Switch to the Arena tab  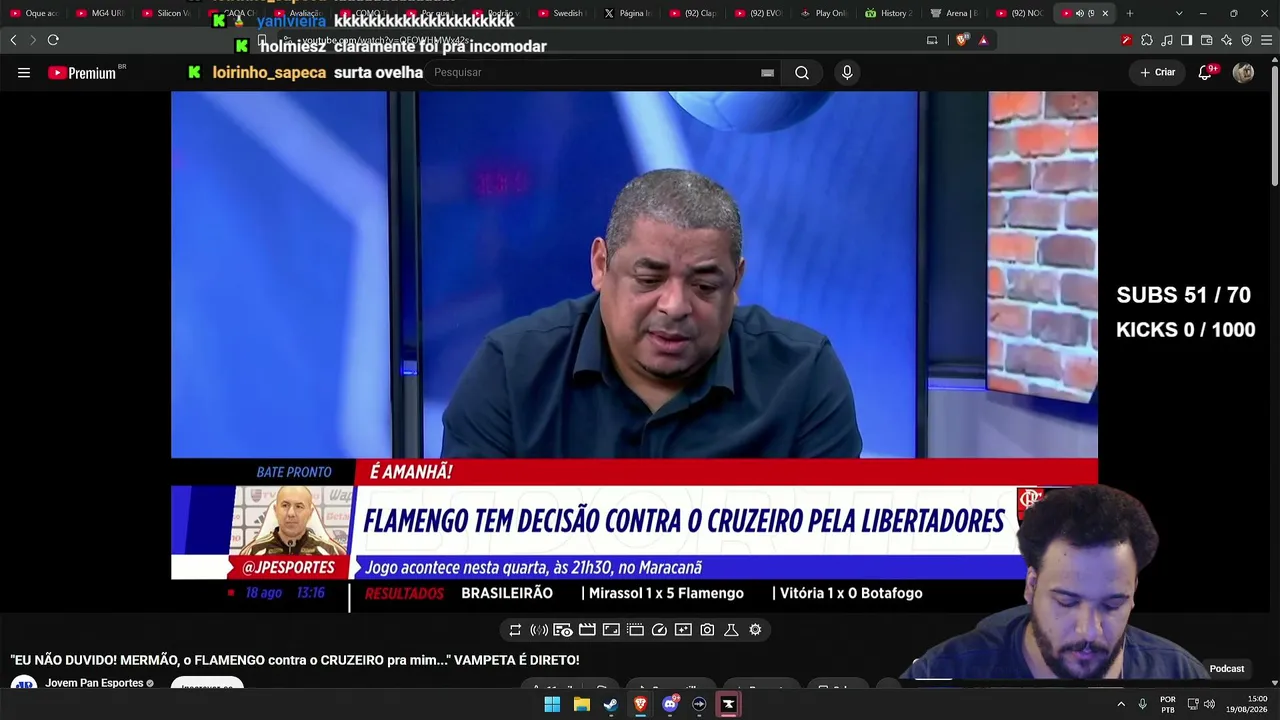click(956, 13)
